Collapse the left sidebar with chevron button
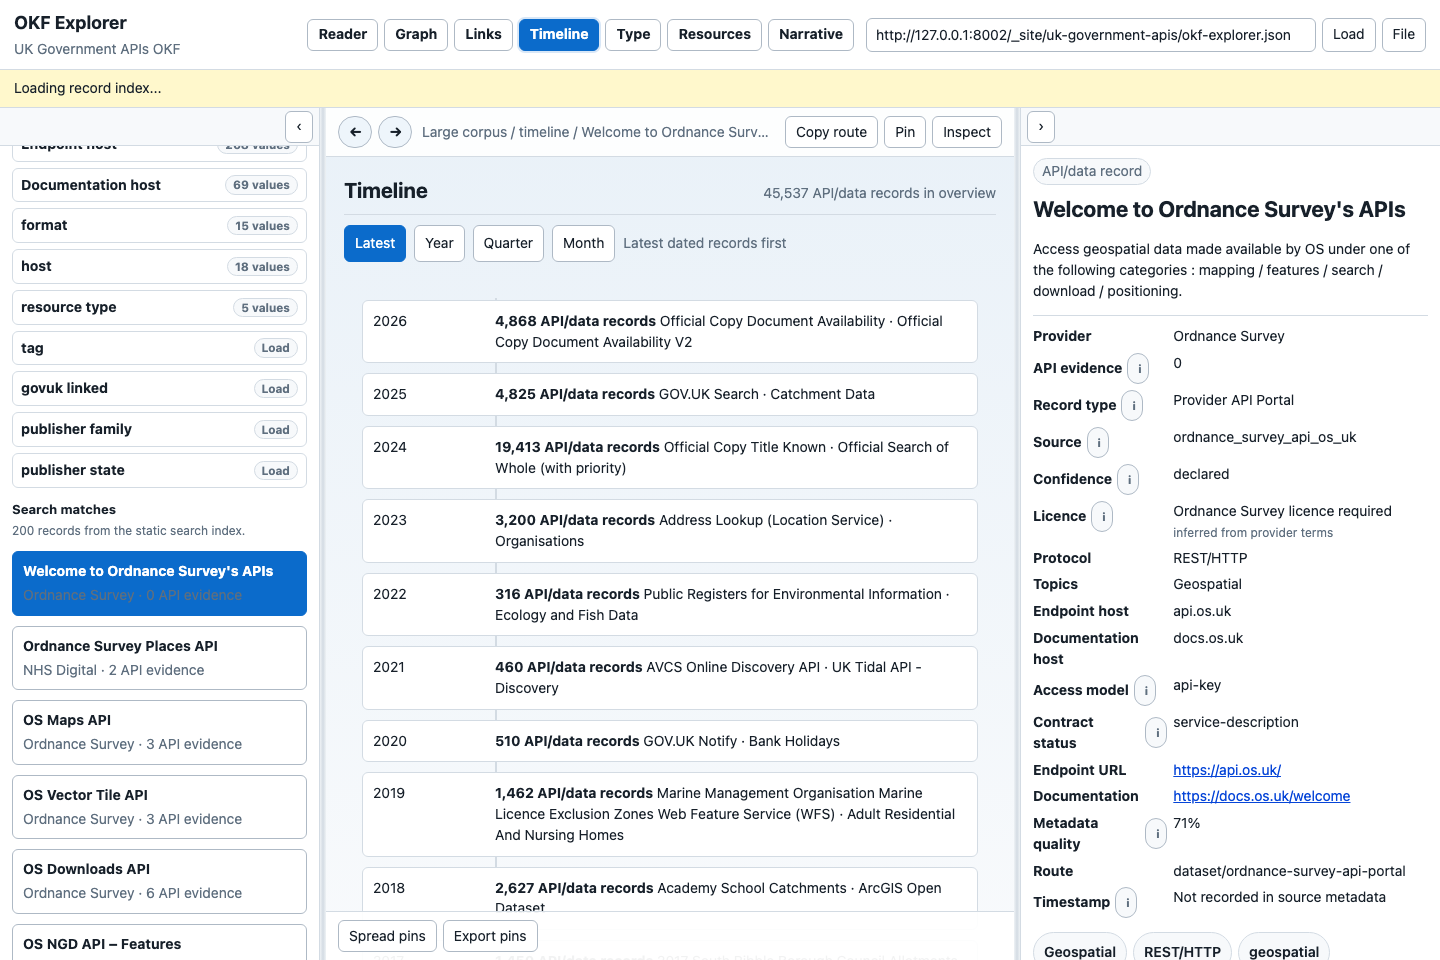Image resolution: width=1440 pixels, height=960 pixels. pyautogui.click(x=299, y=127)
